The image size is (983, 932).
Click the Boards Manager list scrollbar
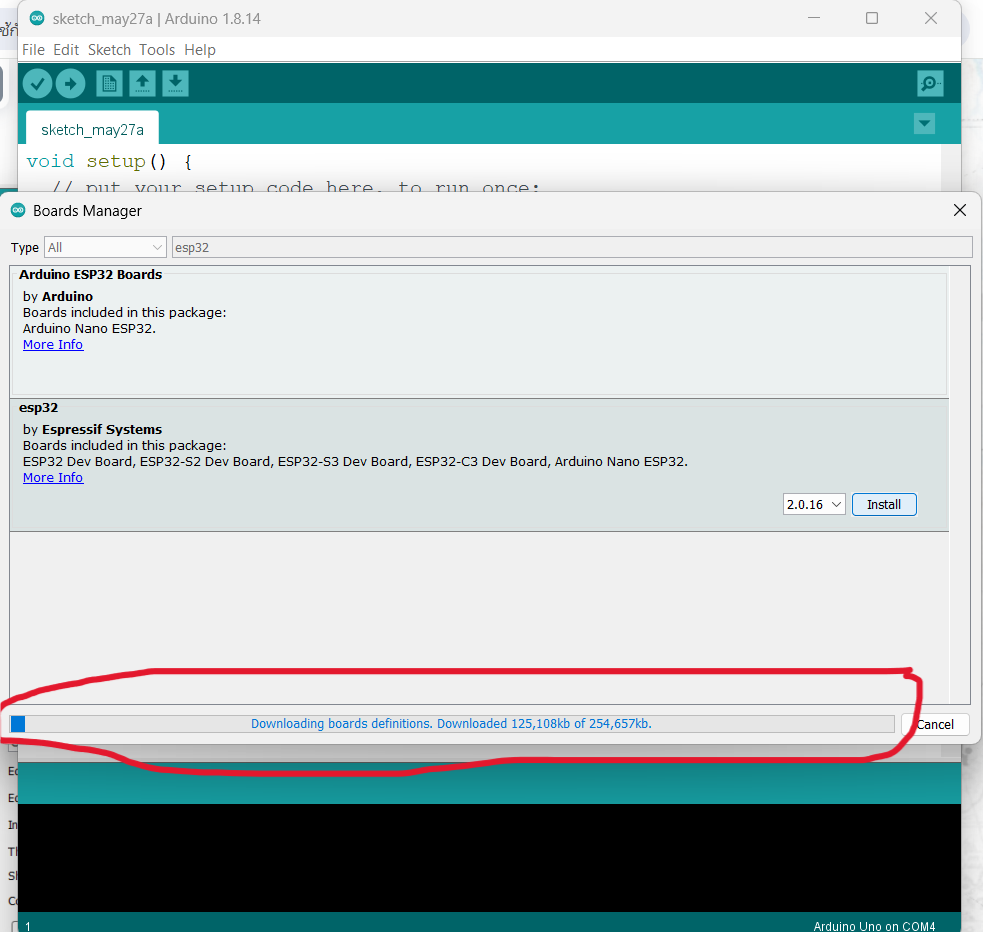pos(960,484)
